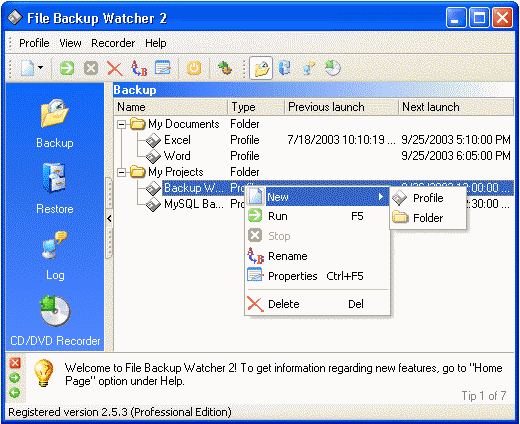Screen dimensions: 520x424
Task: Collapse the My Documents folder
Action: [122, 125]
